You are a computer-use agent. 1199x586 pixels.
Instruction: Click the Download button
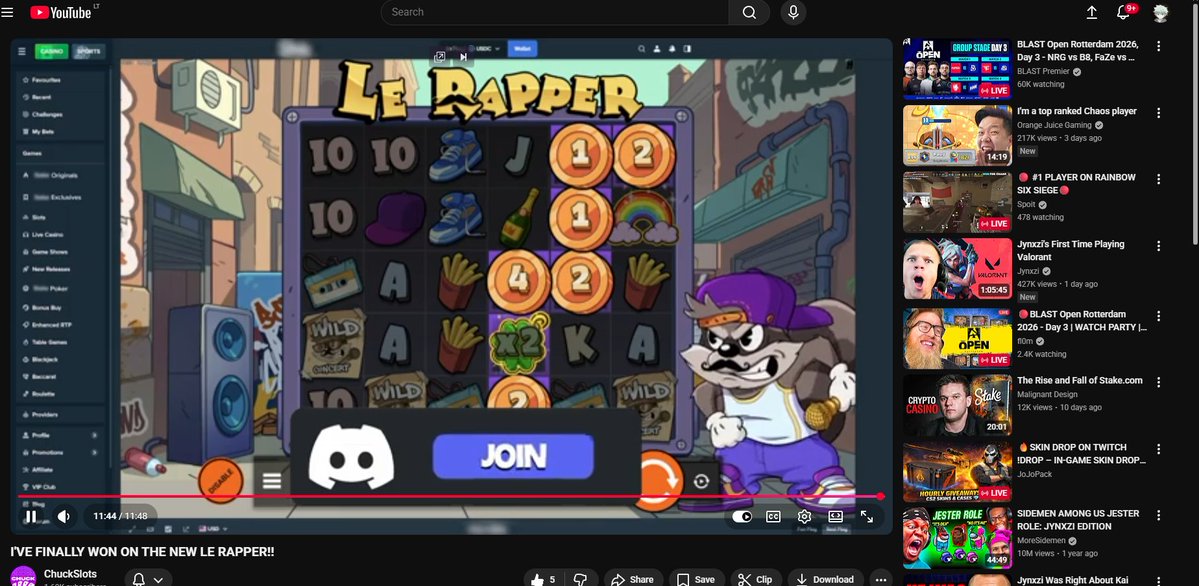click(x=826, y=579)
